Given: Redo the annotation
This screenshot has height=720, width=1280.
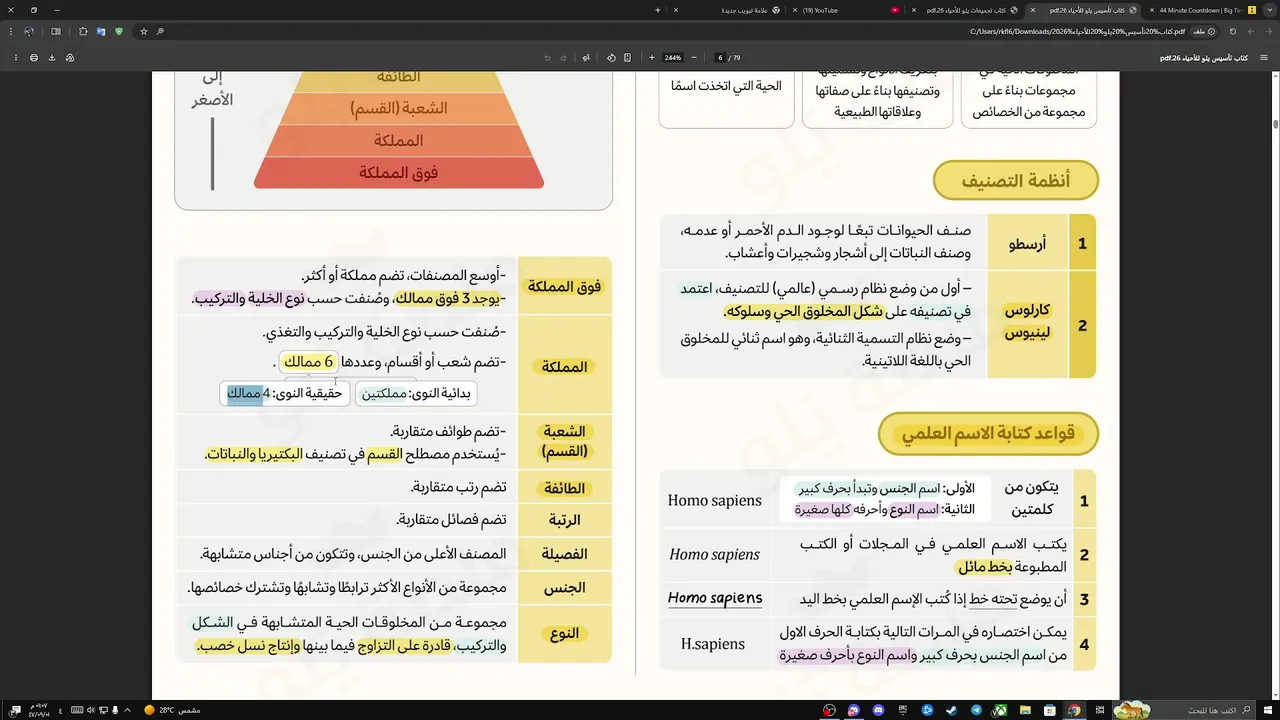Looking at the screenshot, I should [x=563, y=57].
